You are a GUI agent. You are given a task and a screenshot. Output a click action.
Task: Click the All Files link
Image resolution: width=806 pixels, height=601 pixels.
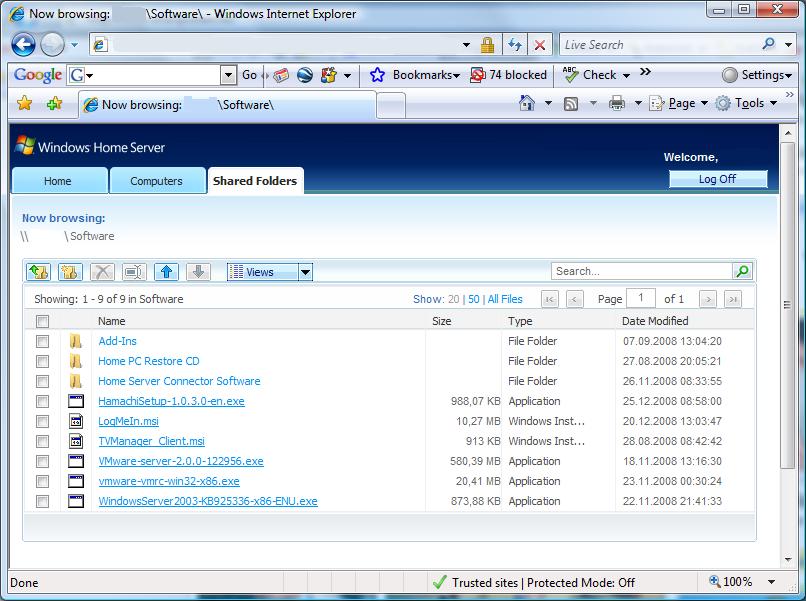505,299
